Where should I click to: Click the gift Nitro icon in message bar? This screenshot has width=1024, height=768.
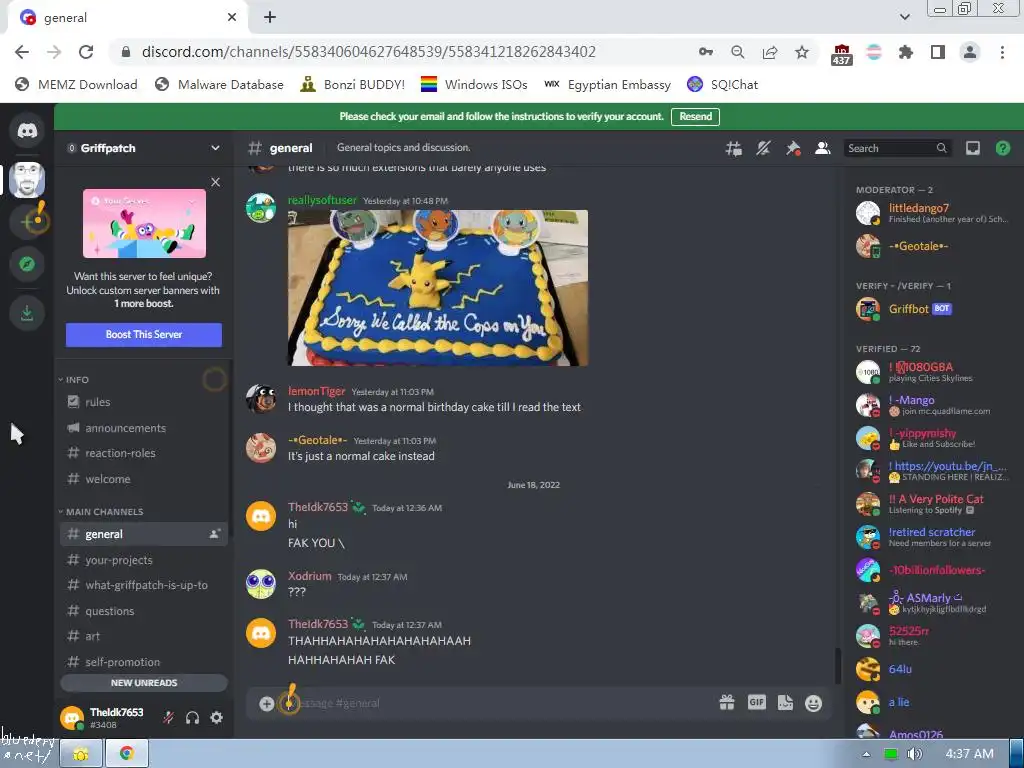tap(727, 703)
